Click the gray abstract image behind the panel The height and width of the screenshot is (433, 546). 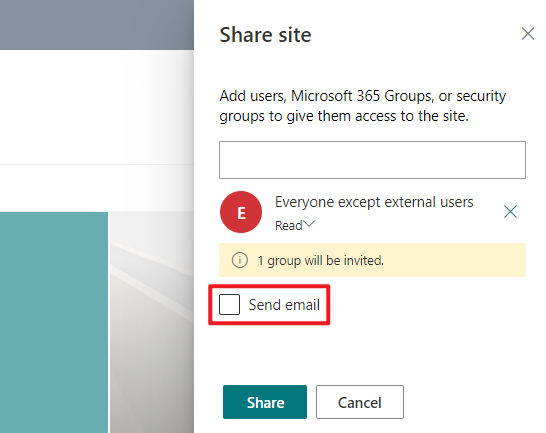click(152, 322)
